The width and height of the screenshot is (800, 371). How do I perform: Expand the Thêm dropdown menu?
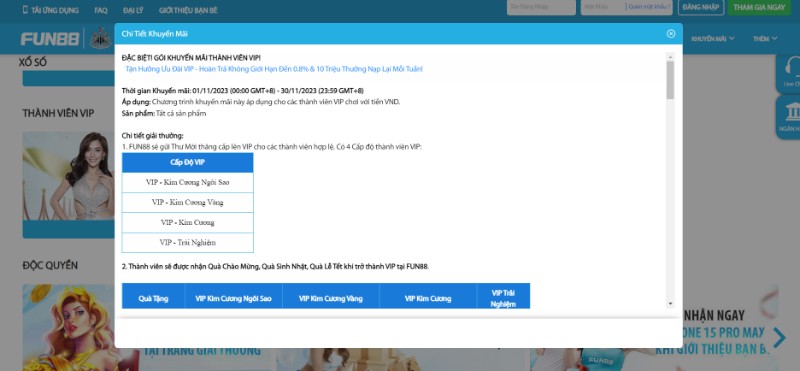coord(765,38)
